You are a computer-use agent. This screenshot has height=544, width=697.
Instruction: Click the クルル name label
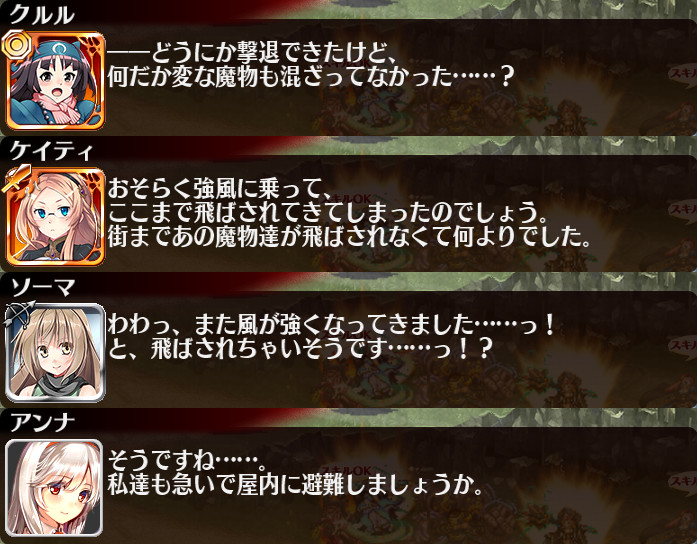pyautogui.click(x=42, y=15)
